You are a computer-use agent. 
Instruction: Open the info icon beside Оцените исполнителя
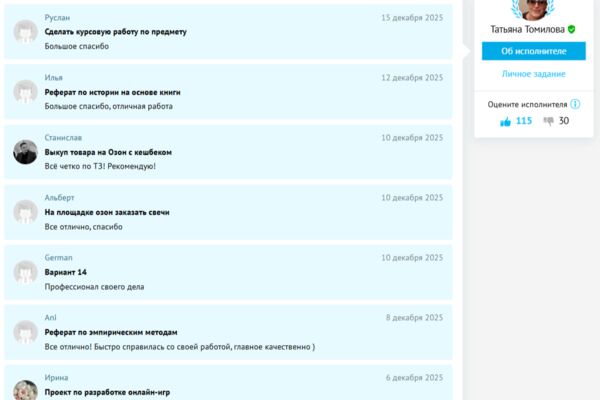[x=575, y=104]
